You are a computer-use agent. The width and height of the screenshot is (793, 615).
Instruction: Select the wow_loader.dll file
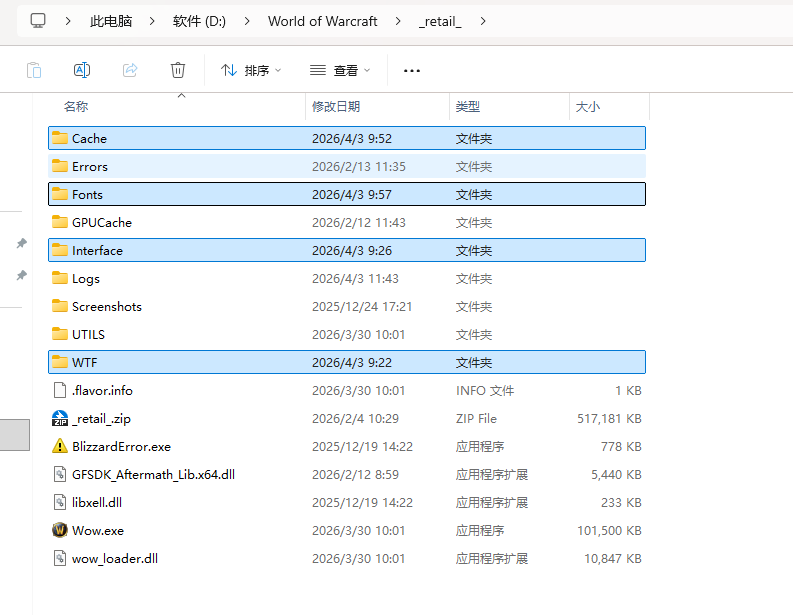(x=114, y=558)
